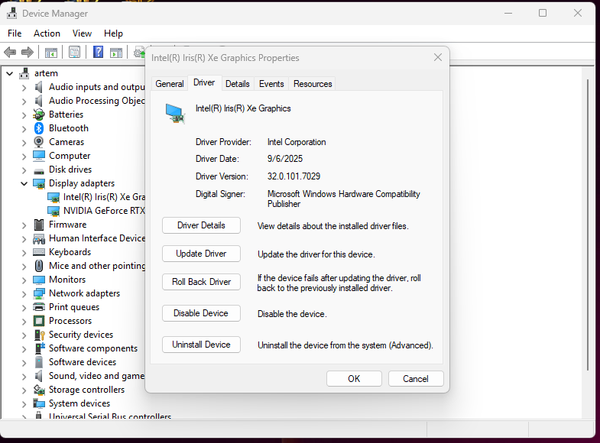This screenshot has height=443, width=600.
Task: Click the Processors chip icon
Action: tap(39, 321)
